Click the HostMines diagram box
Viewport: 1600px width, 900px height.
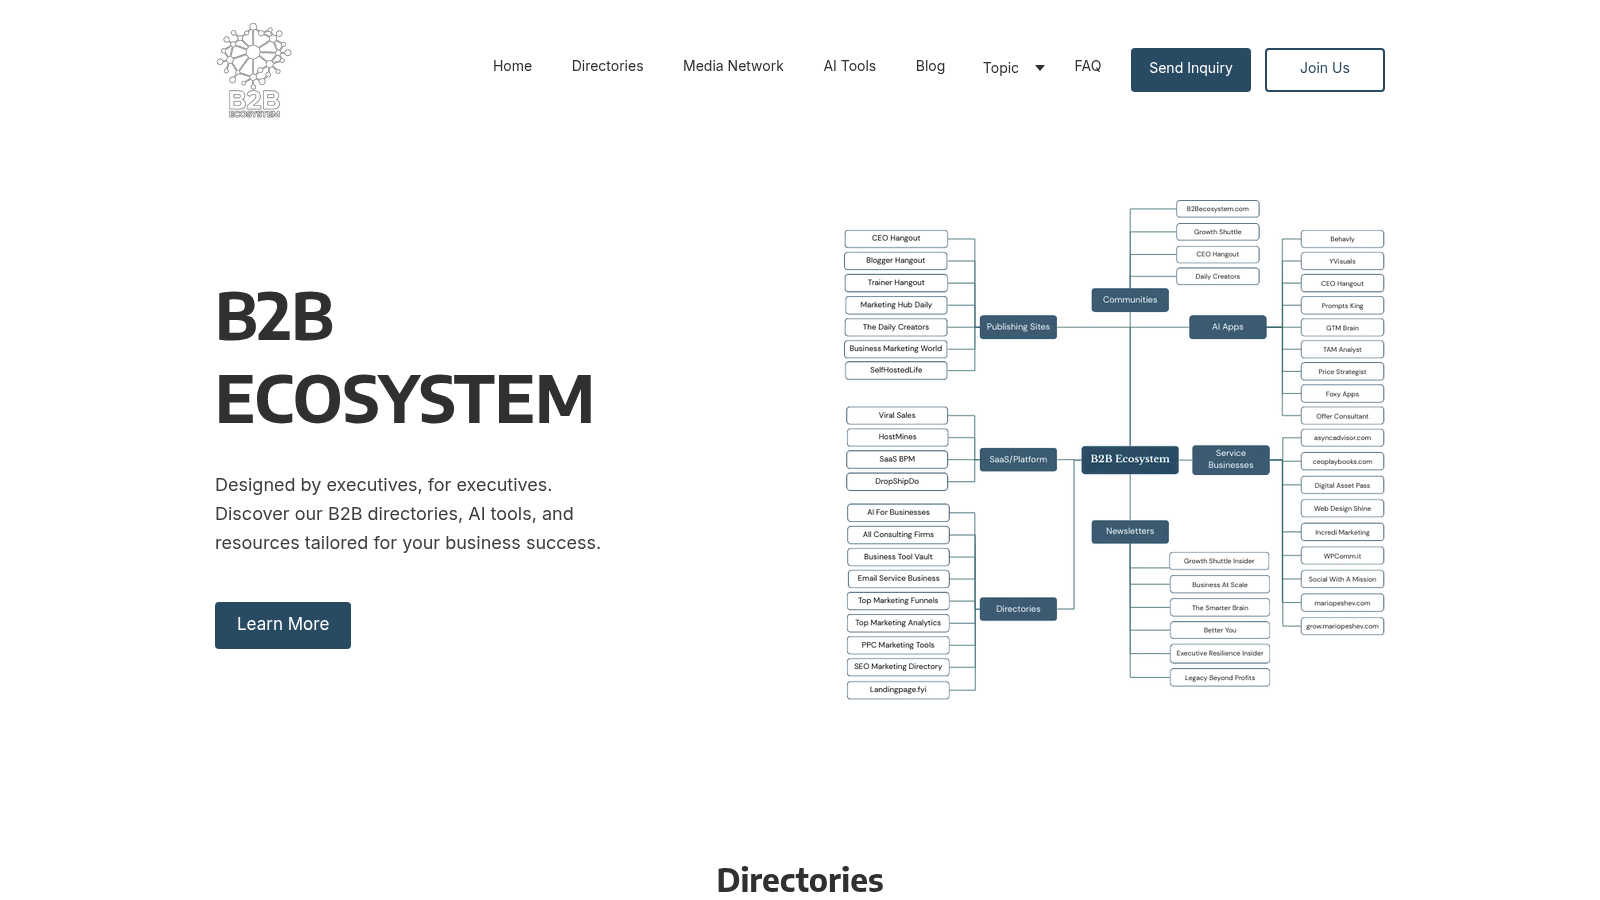click(897, 437)
